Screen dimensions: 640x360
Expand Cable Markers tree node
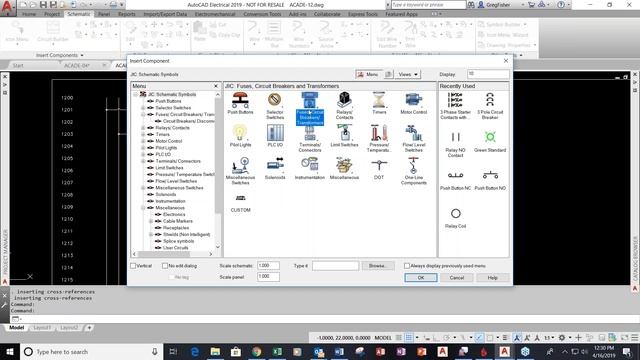151,221
